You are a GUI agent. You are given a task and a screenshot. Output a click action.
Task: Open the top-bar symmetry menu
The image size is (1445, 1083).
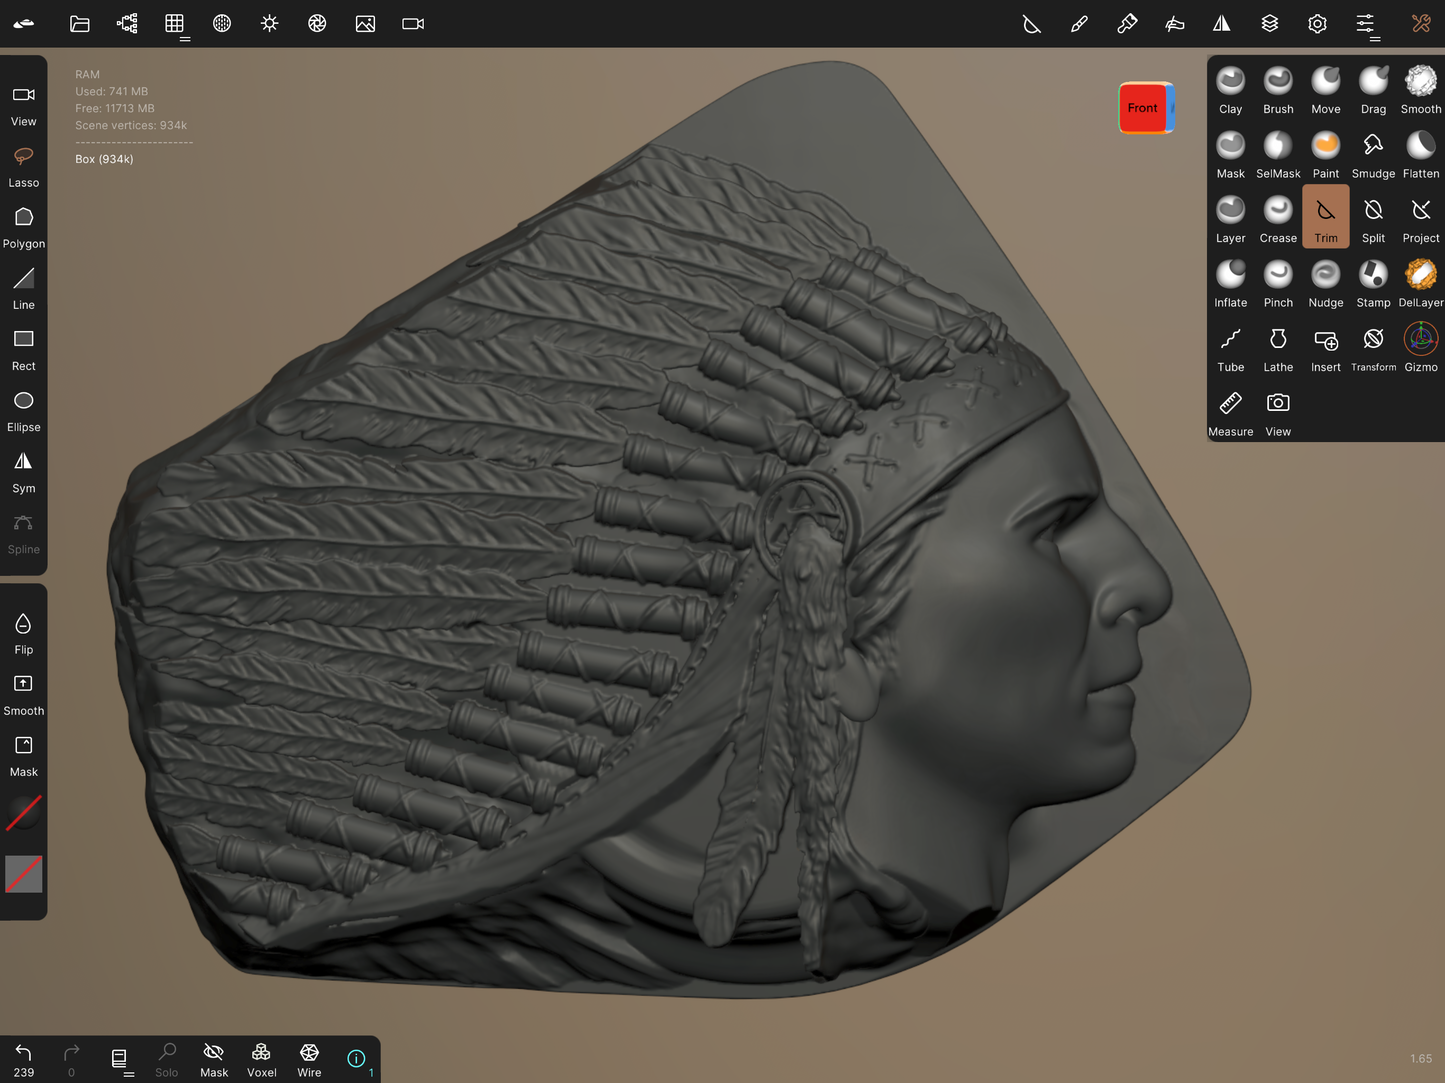1222,24
